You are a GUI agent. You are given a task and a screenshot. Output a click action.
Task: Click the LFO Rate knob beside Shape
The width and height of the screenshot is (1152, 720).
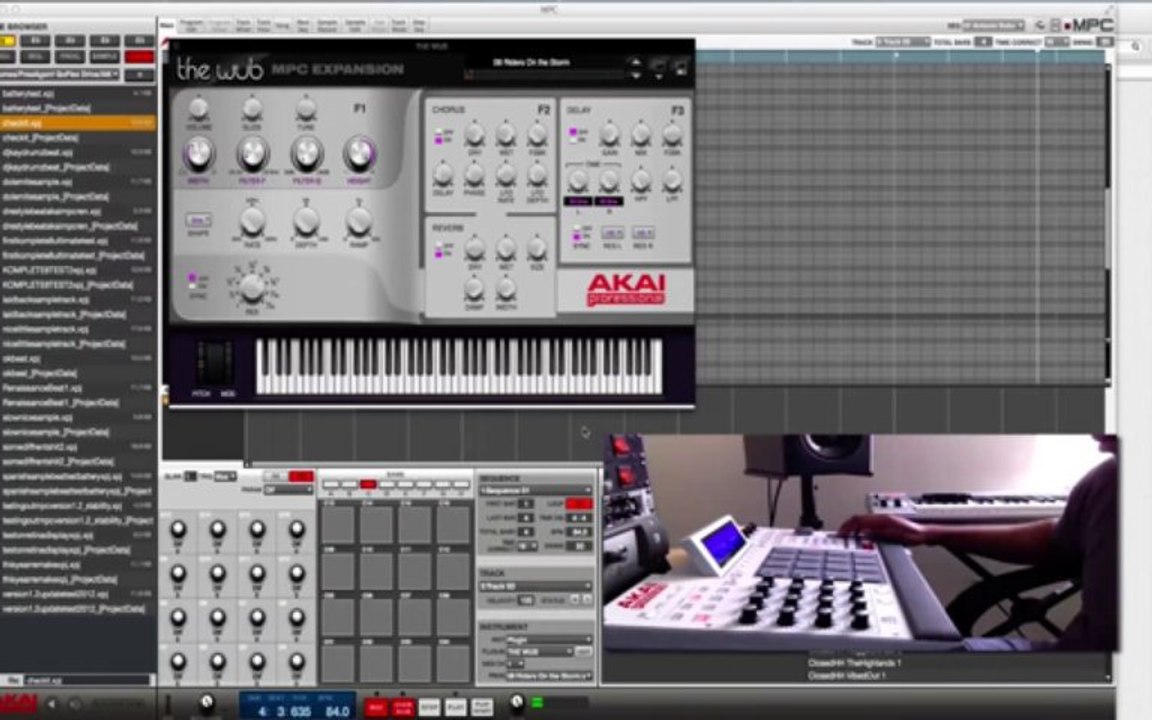point(252,220)
